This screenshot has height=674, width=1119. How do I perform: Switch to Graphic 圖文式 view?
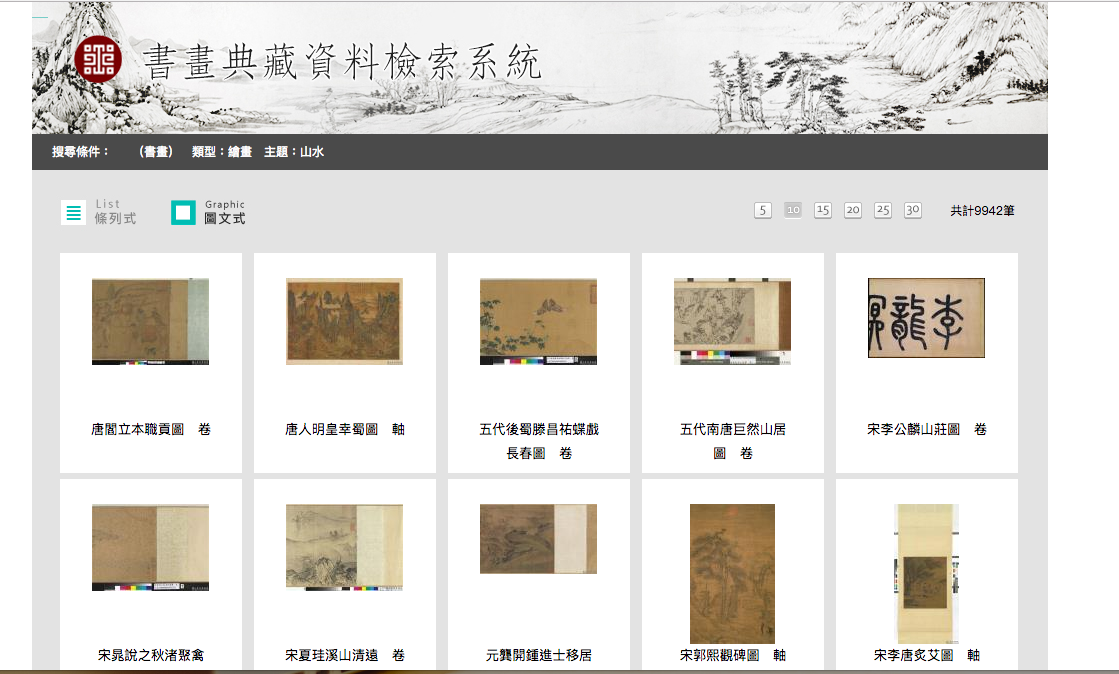(x=208, y=212)
